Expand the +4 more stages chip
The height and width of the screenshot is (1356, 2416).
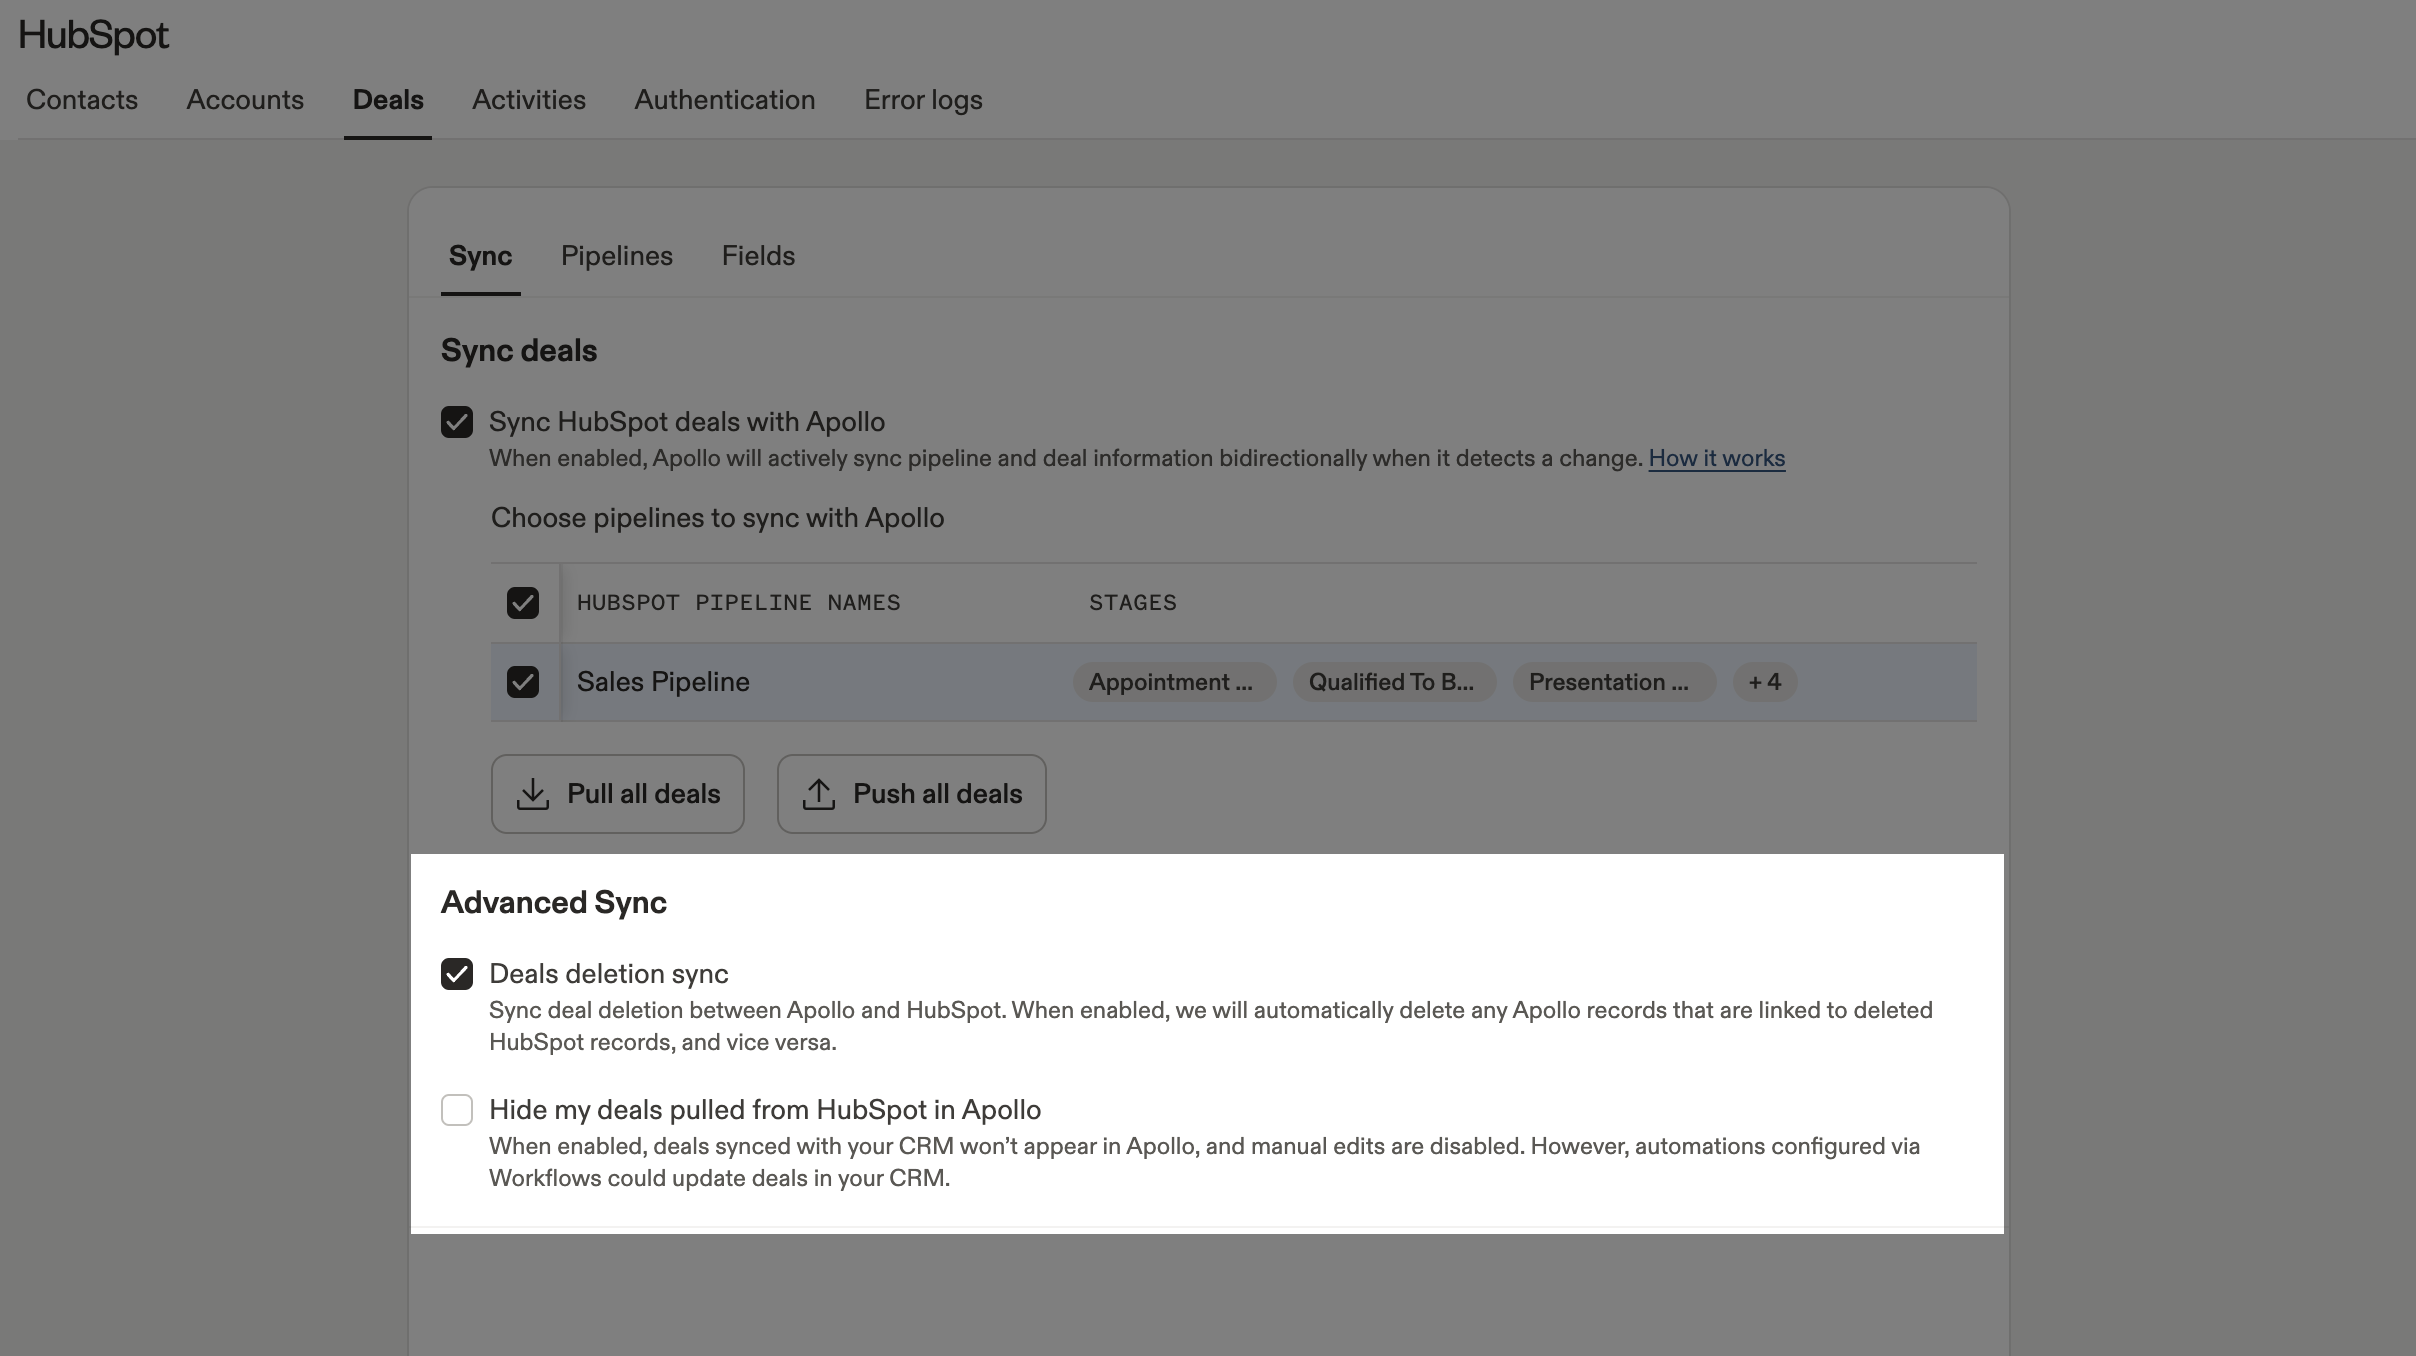coord(1765,682)
